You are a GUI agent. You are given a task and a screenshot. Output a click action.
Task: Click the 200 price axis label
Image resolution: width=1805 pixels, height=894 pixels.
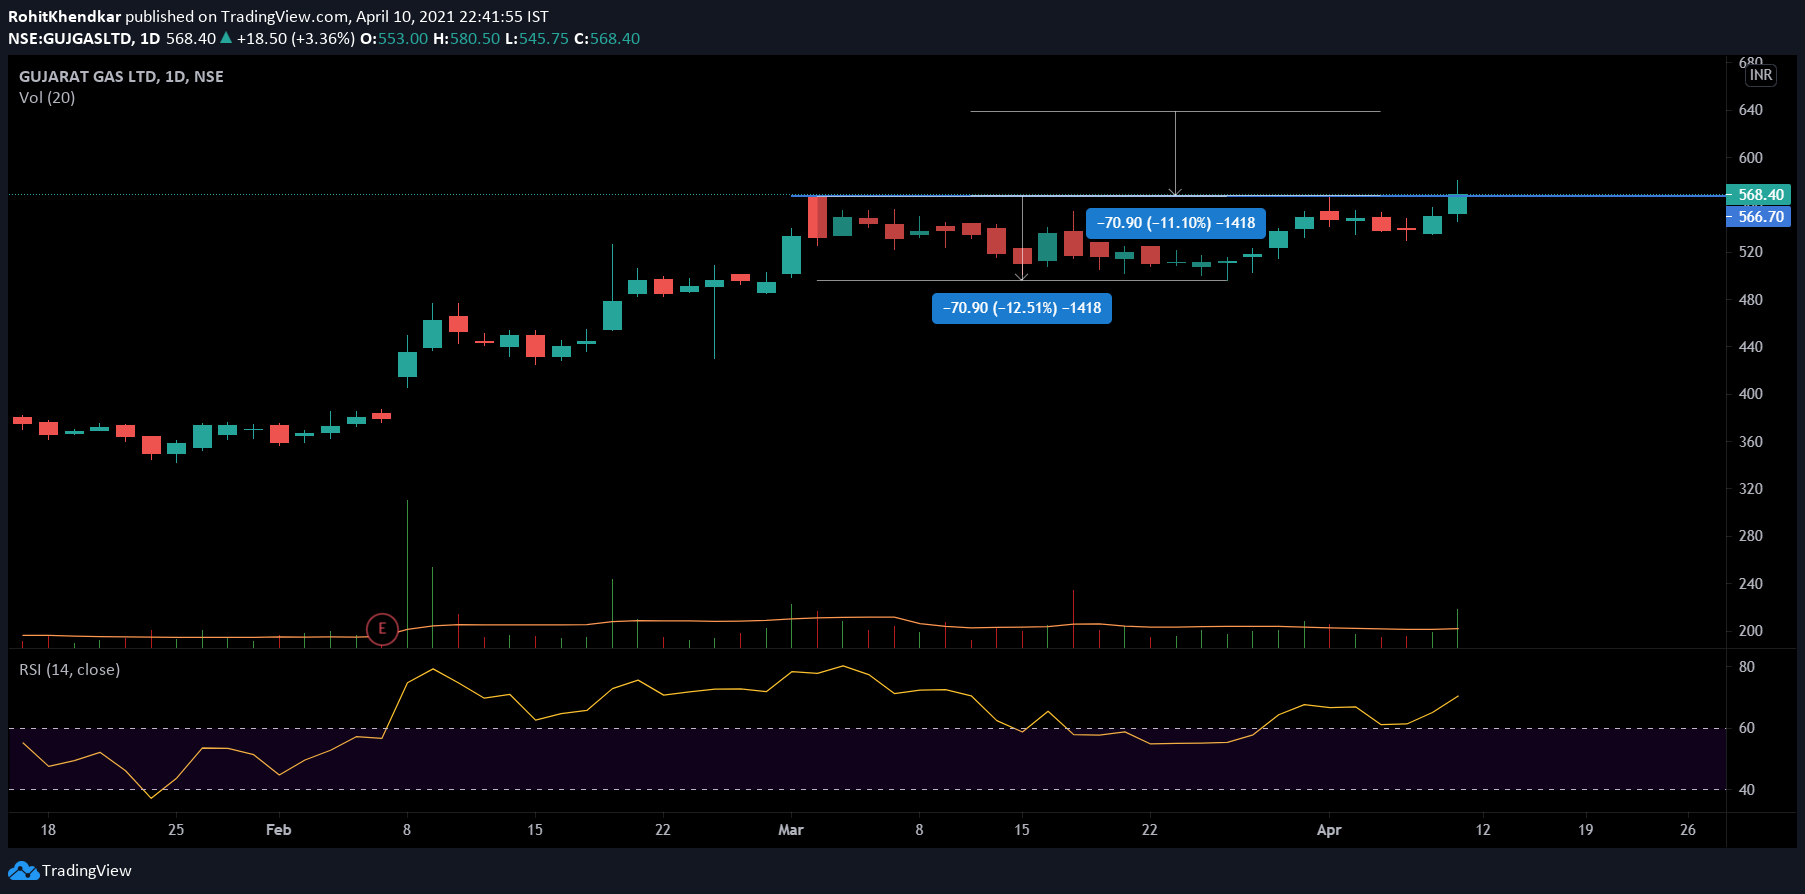[1751, 631]
